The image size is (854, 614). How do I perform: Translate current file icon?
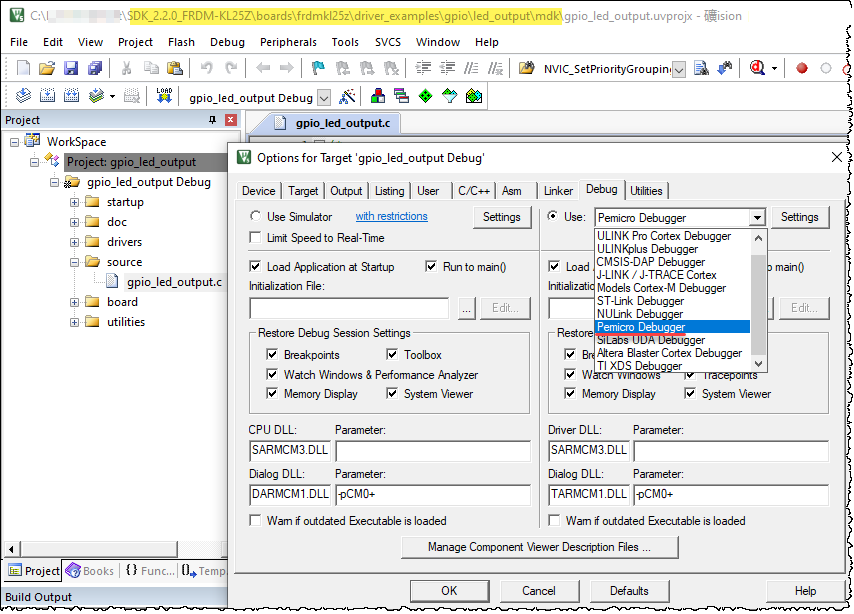[23, 96]
